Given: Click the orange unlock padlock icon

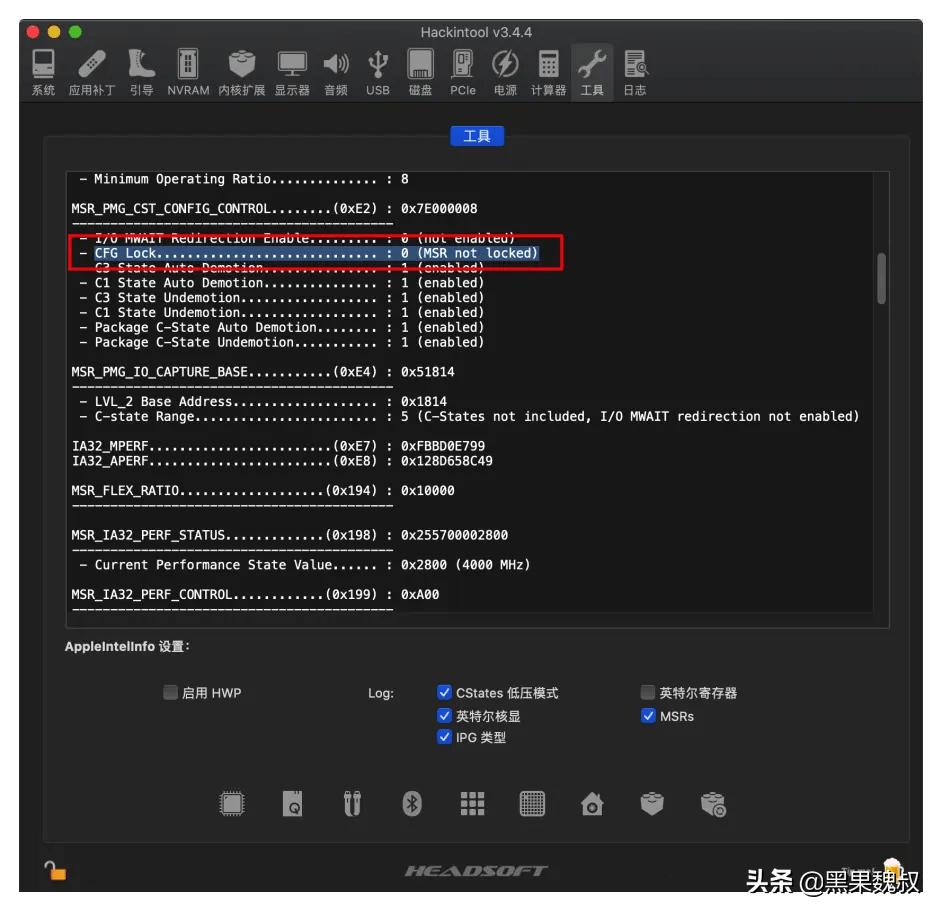Looking at the screenshot, I should coord(55,870).
